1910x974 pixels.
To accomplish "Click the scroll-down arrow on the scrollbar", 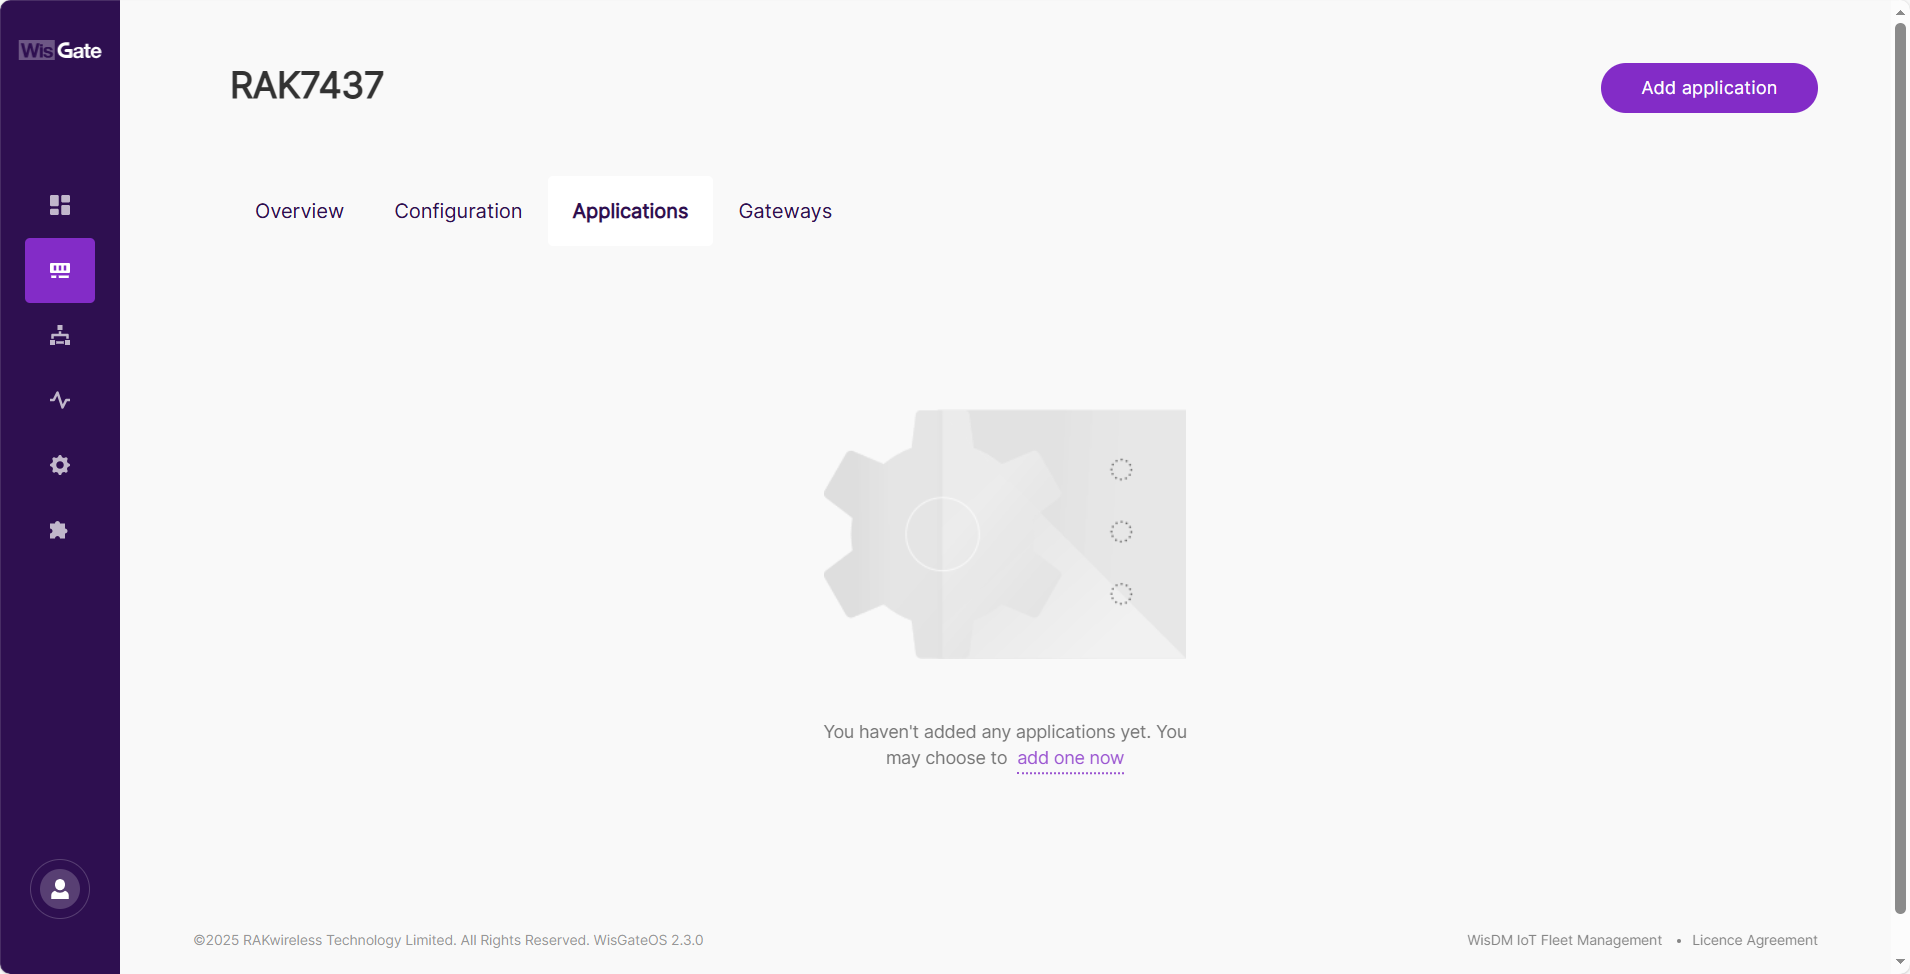I will tap(1897, 962).
